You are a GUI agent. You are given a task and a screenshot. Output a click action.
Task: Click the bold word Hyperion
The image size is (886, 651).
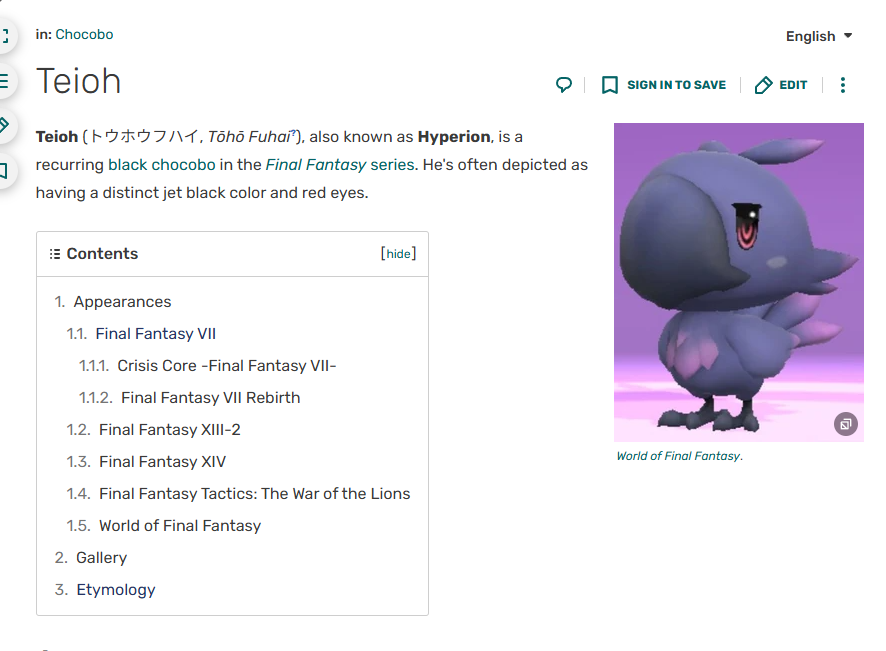454,137
